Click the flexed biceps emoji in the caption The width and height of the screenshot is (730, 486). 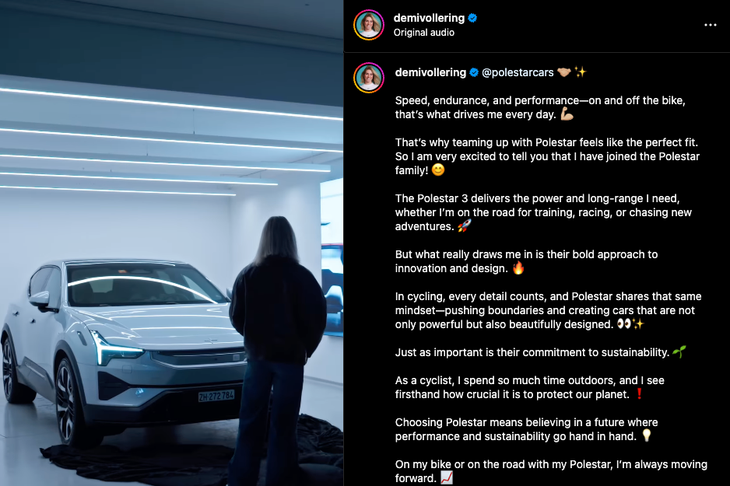(x=567, y=114)
